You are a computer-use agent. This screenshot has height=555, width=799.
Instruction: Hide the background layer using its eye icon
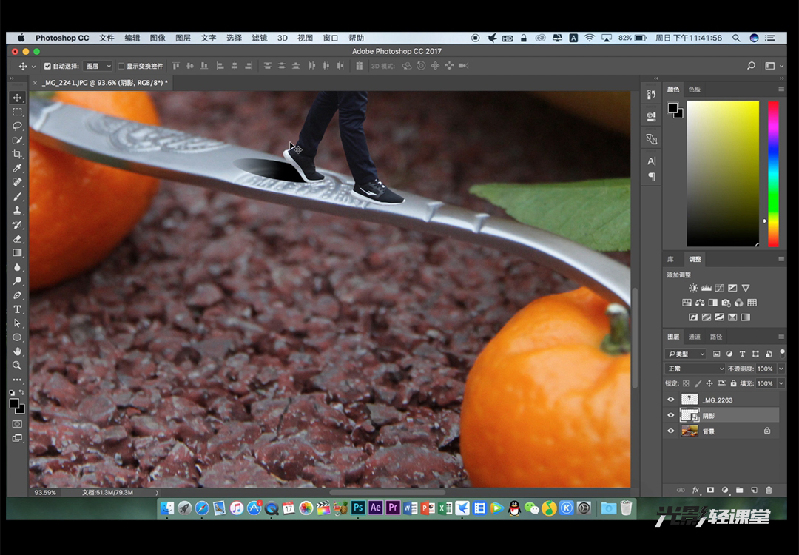671,430
